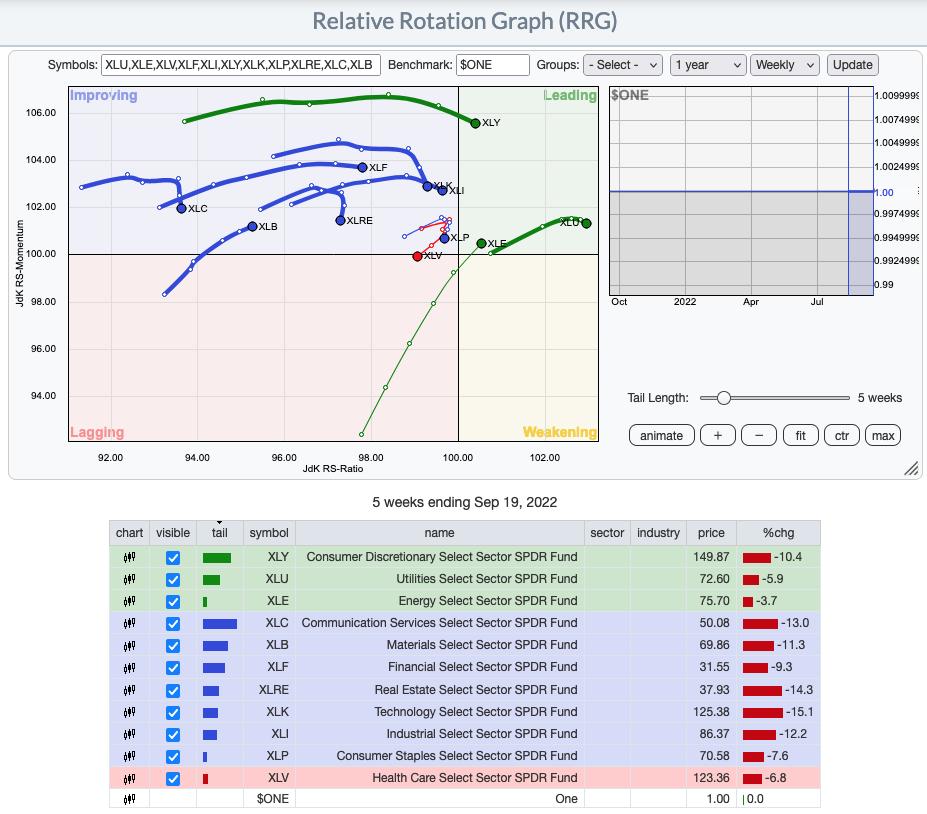Sort table by industry column header
This screenshot has height=814, width=927.
[659, 533]
